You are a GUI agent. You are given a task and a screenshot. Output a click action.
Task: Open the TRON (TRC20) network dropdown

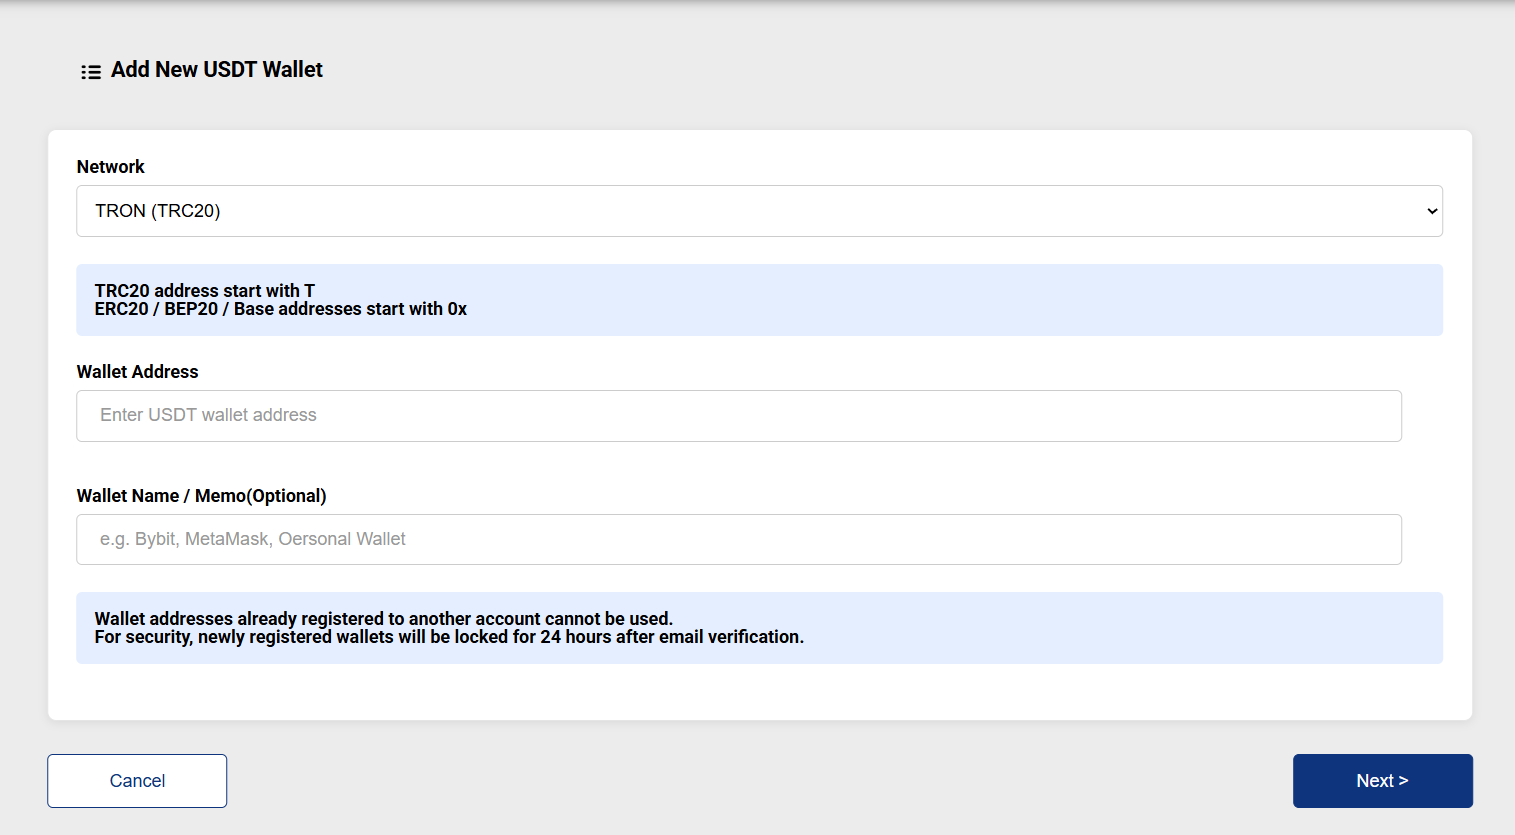[759, 211]
